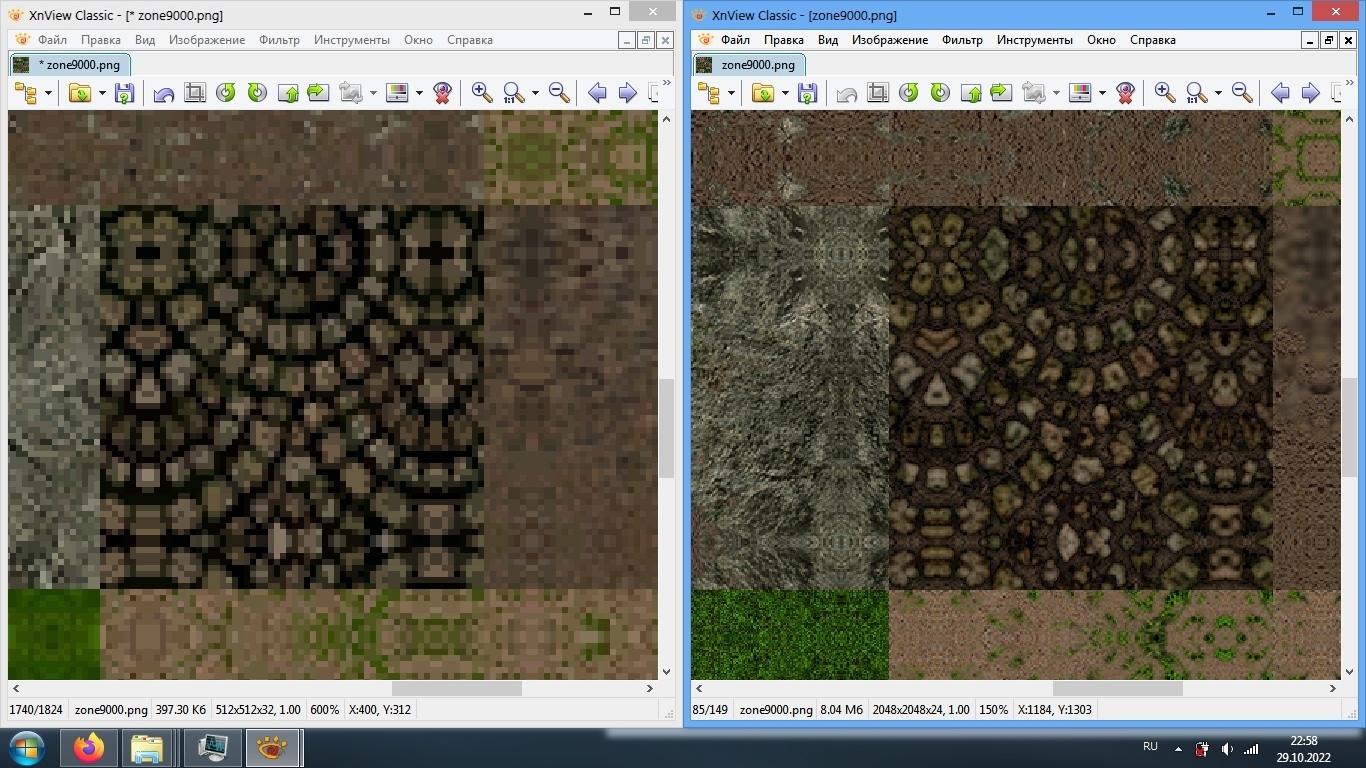Open Фильтр menu in left window

tap(279, 40)
